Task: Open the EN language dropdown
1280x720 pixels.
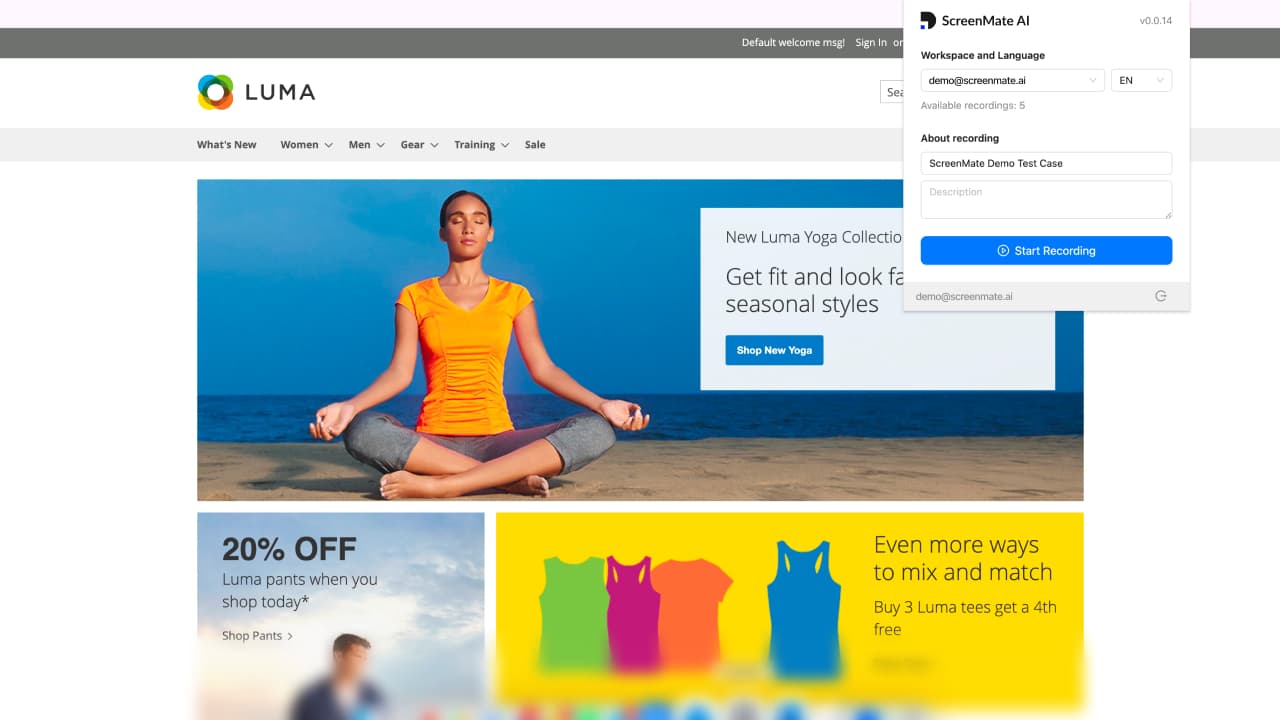Action: (1141, 80)
